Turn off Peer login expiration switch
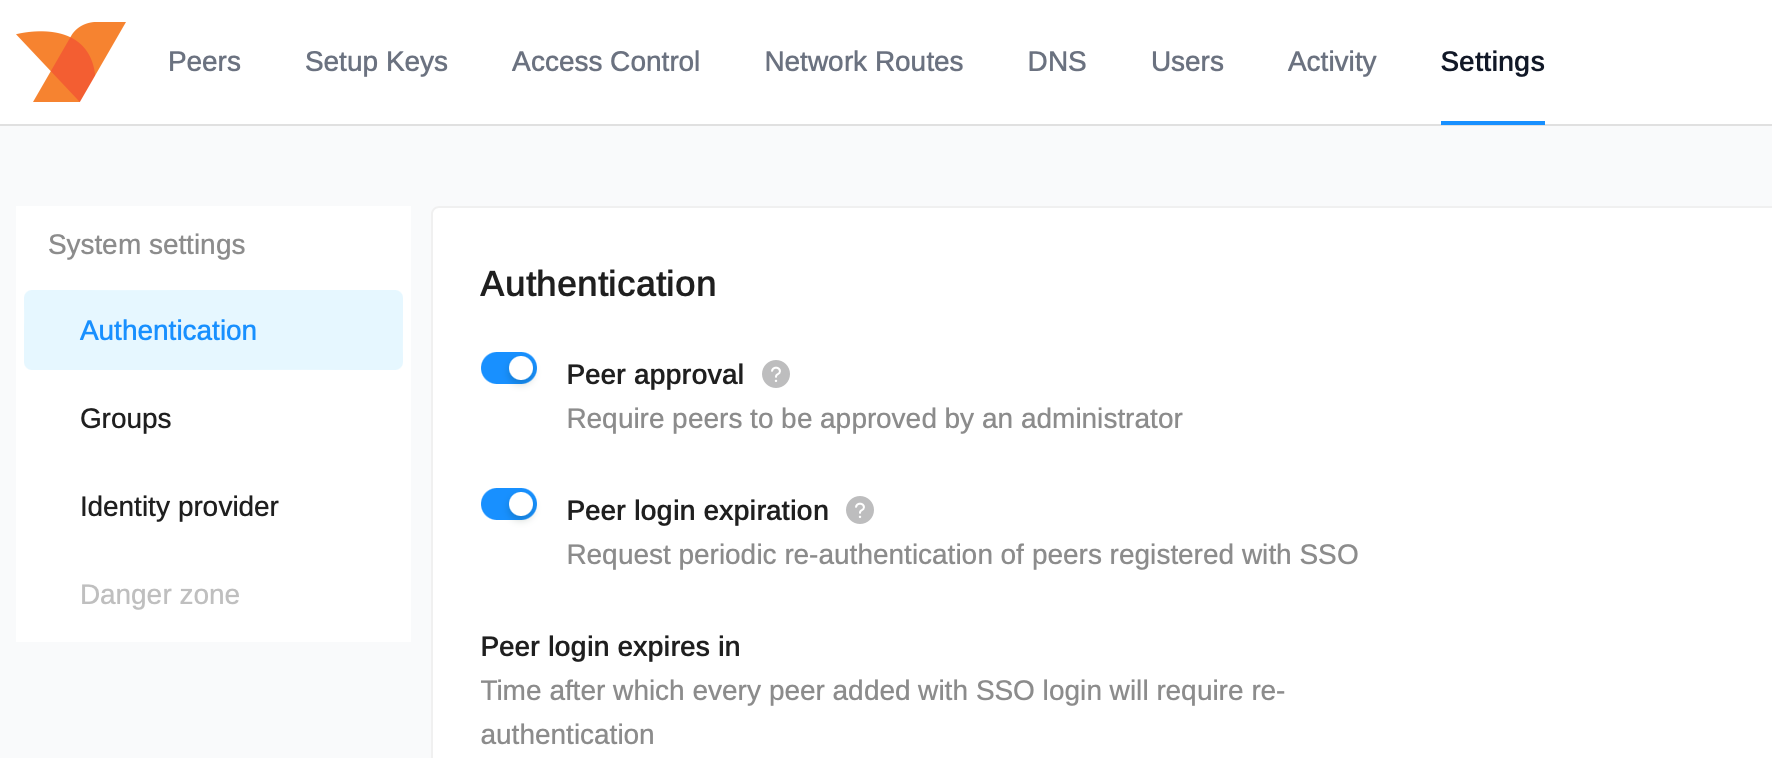This screenshot has height=758, width=1772. pyautogui.click(x=509, y=505)
